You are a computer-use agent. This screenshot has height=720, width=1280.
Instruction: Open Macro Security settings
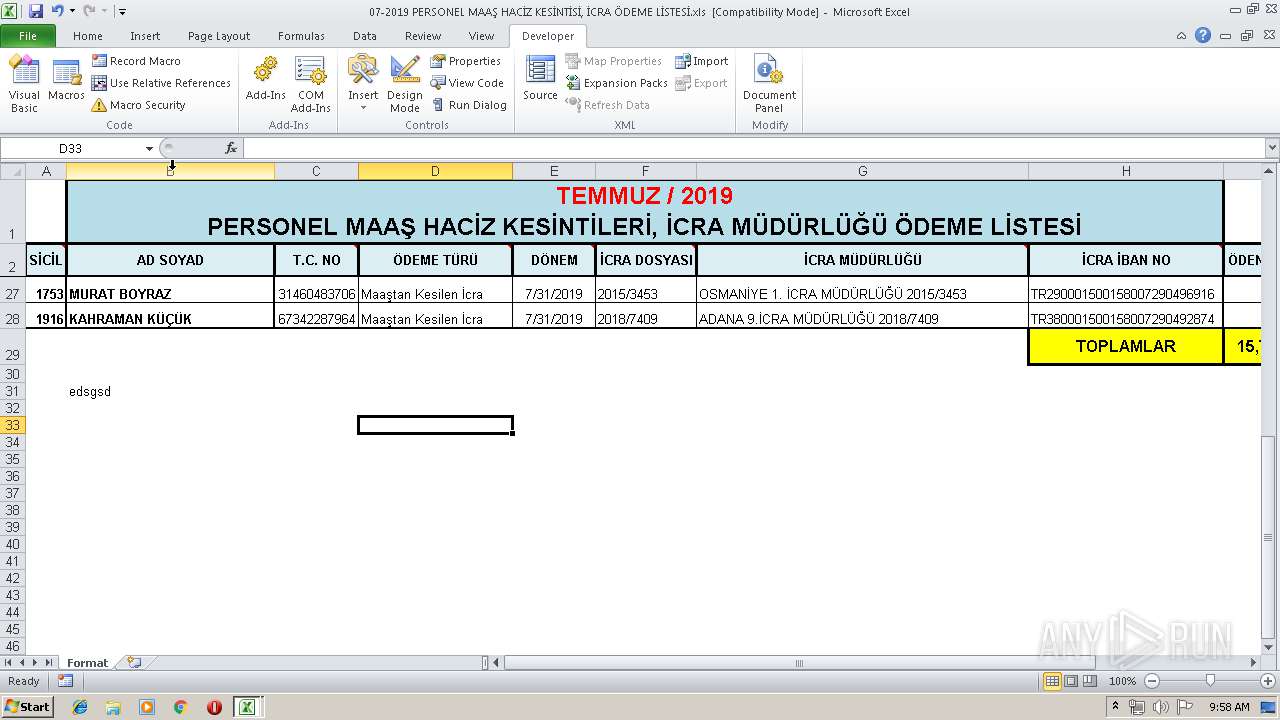click(139, 105)
